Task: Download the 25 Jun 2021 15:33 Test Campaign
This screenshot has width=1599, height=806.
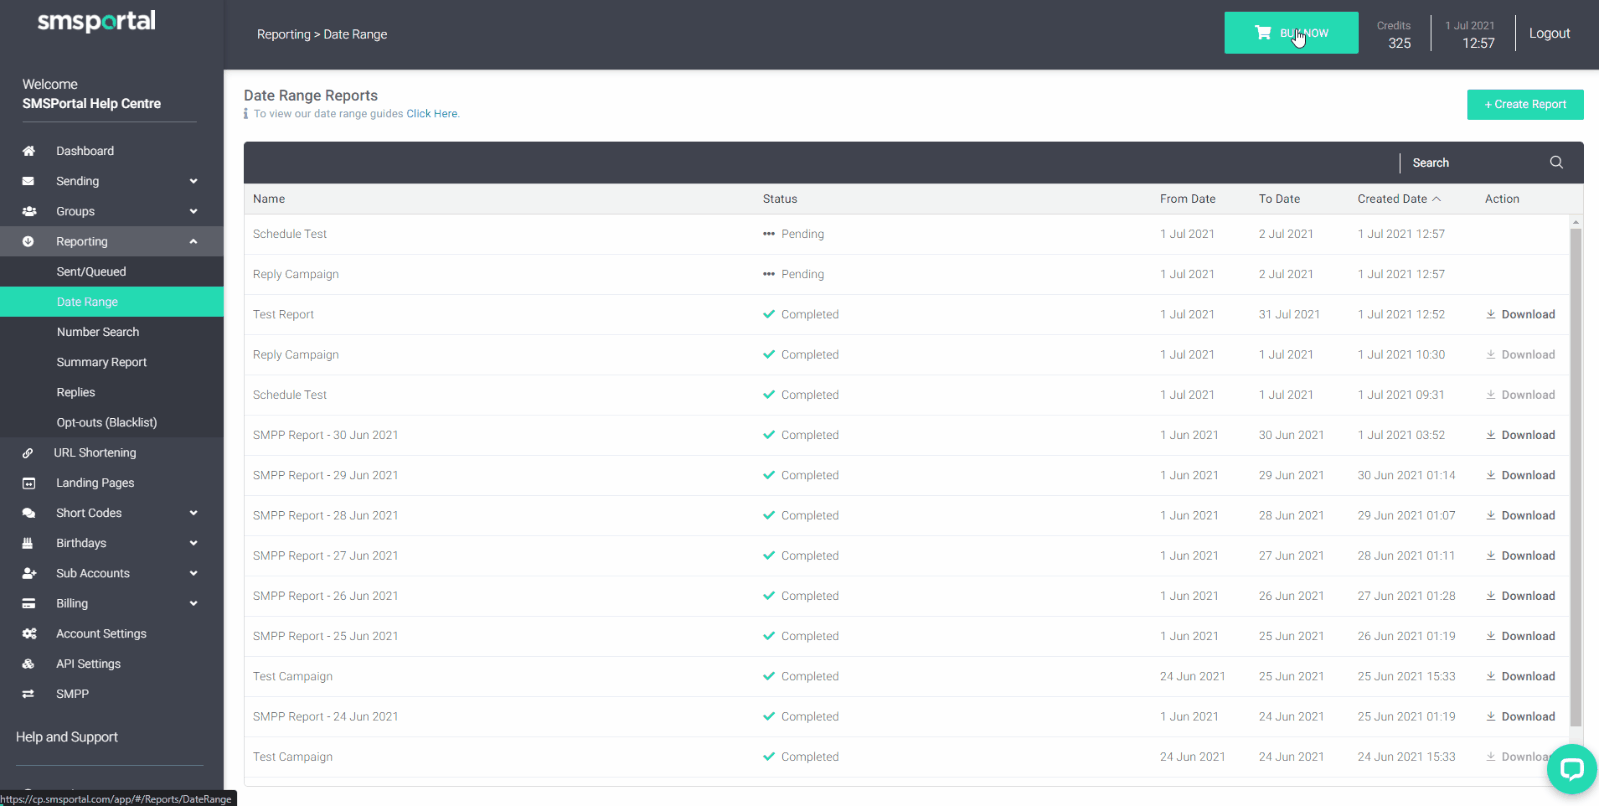Action: [x=1521, y=677]
